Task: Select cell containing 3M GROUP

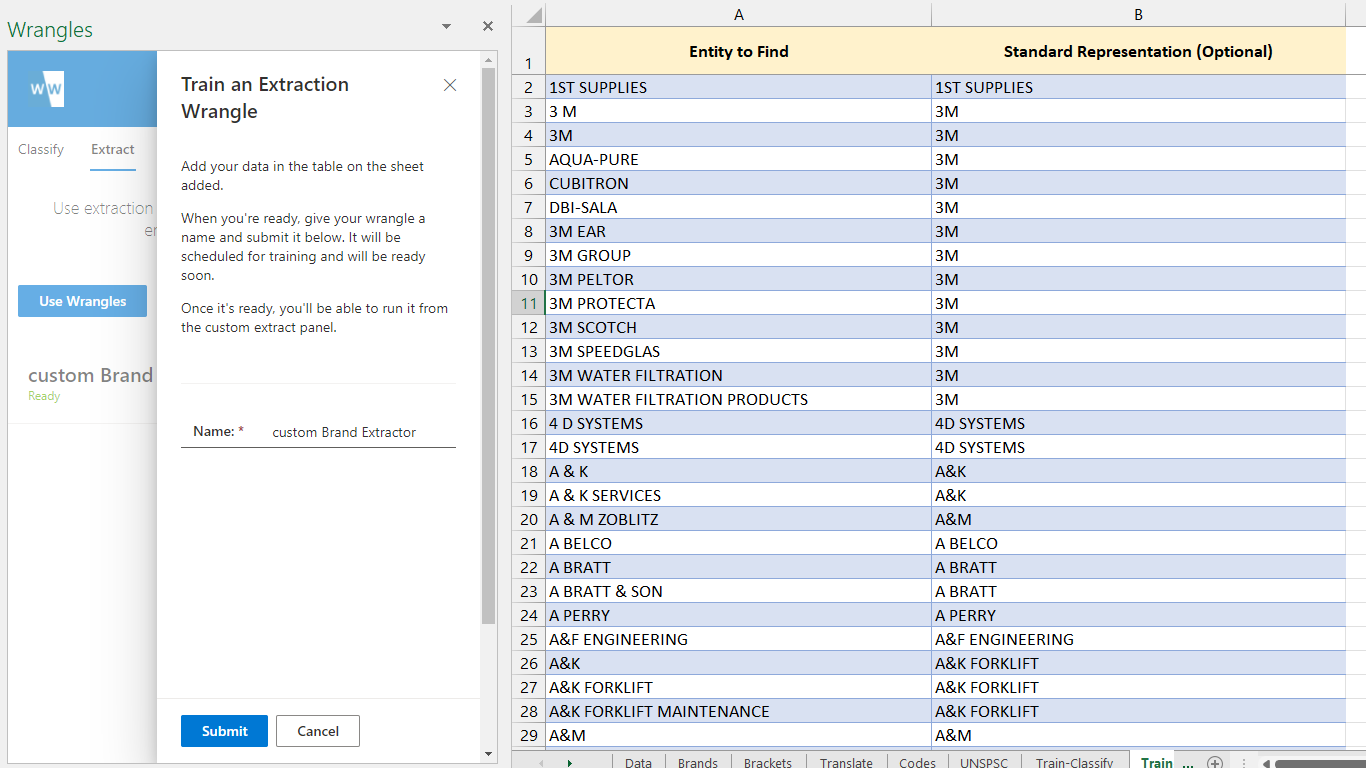Action: tap(738, 255)
